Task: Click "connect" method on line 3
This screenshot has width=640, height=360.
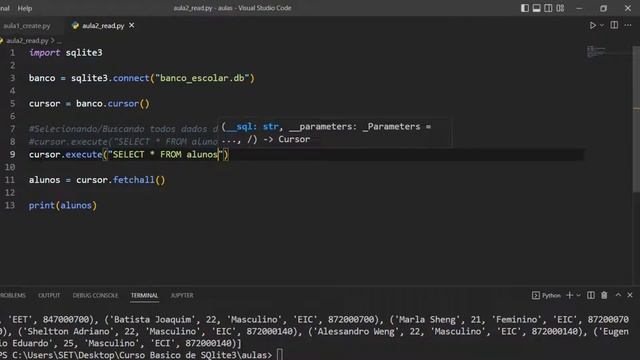Action: (x=131, y=78)
